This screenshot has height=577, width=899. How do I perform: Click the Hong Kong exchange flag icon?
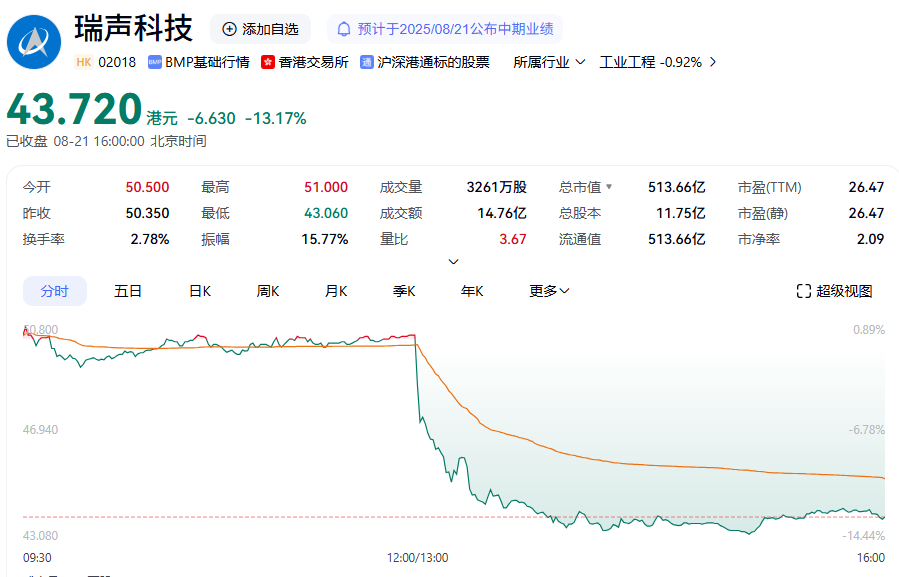[x=268, y=62]
